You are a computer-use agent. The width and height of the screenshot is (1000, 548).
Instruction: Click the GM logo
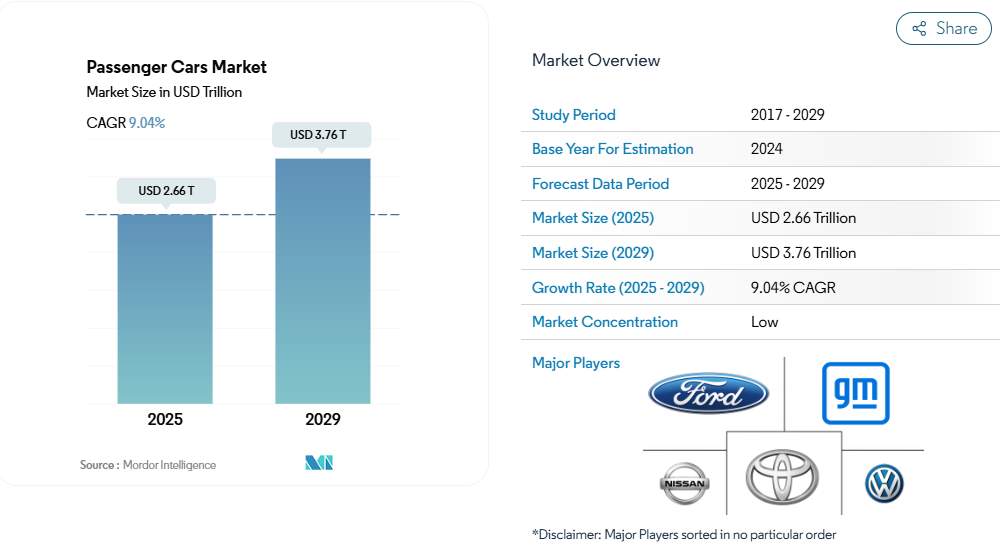tap(855, 393)
